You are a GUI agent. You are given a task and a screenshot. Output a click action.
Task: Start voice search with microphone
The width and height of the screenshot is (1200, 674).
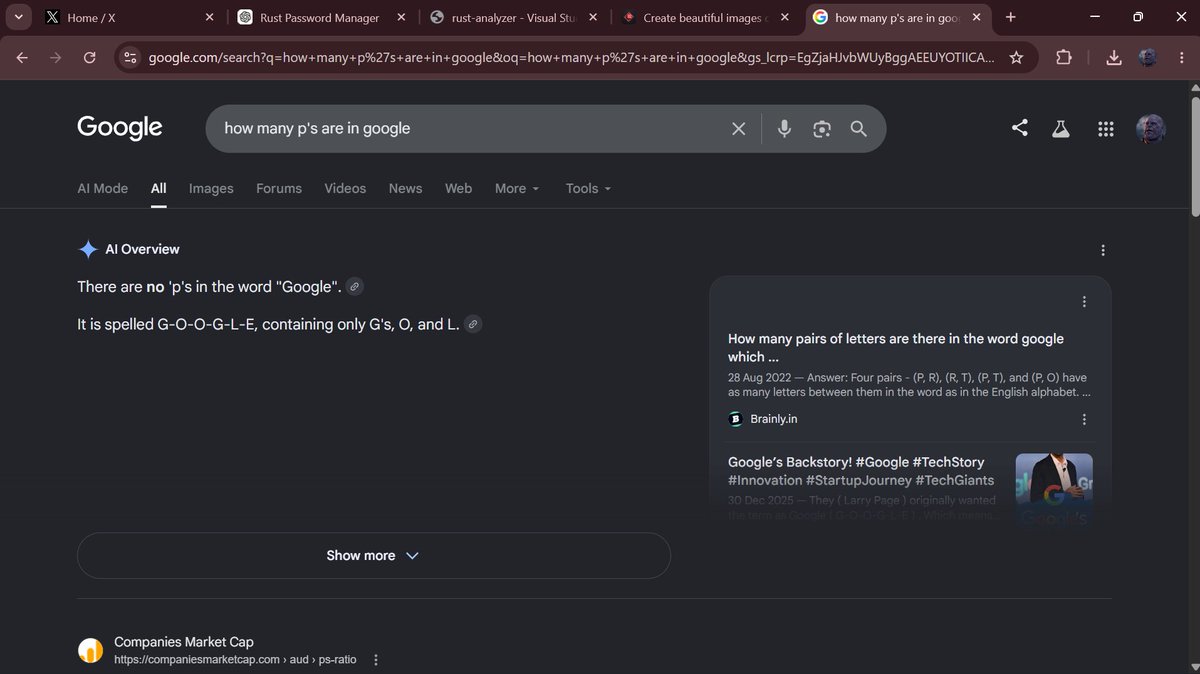tap(784, 128)
